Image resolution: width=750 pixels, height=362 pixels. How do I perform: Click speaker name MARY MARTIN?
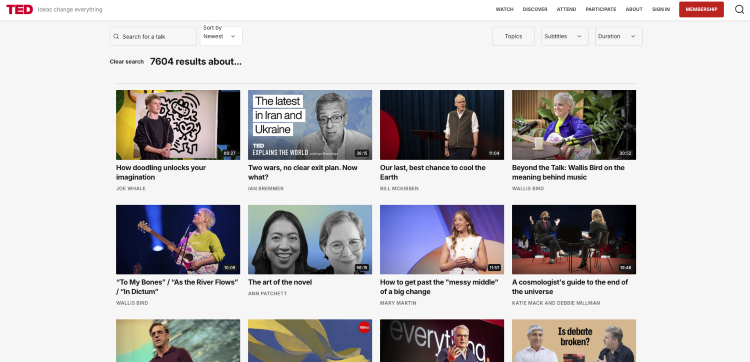(398, 303)
